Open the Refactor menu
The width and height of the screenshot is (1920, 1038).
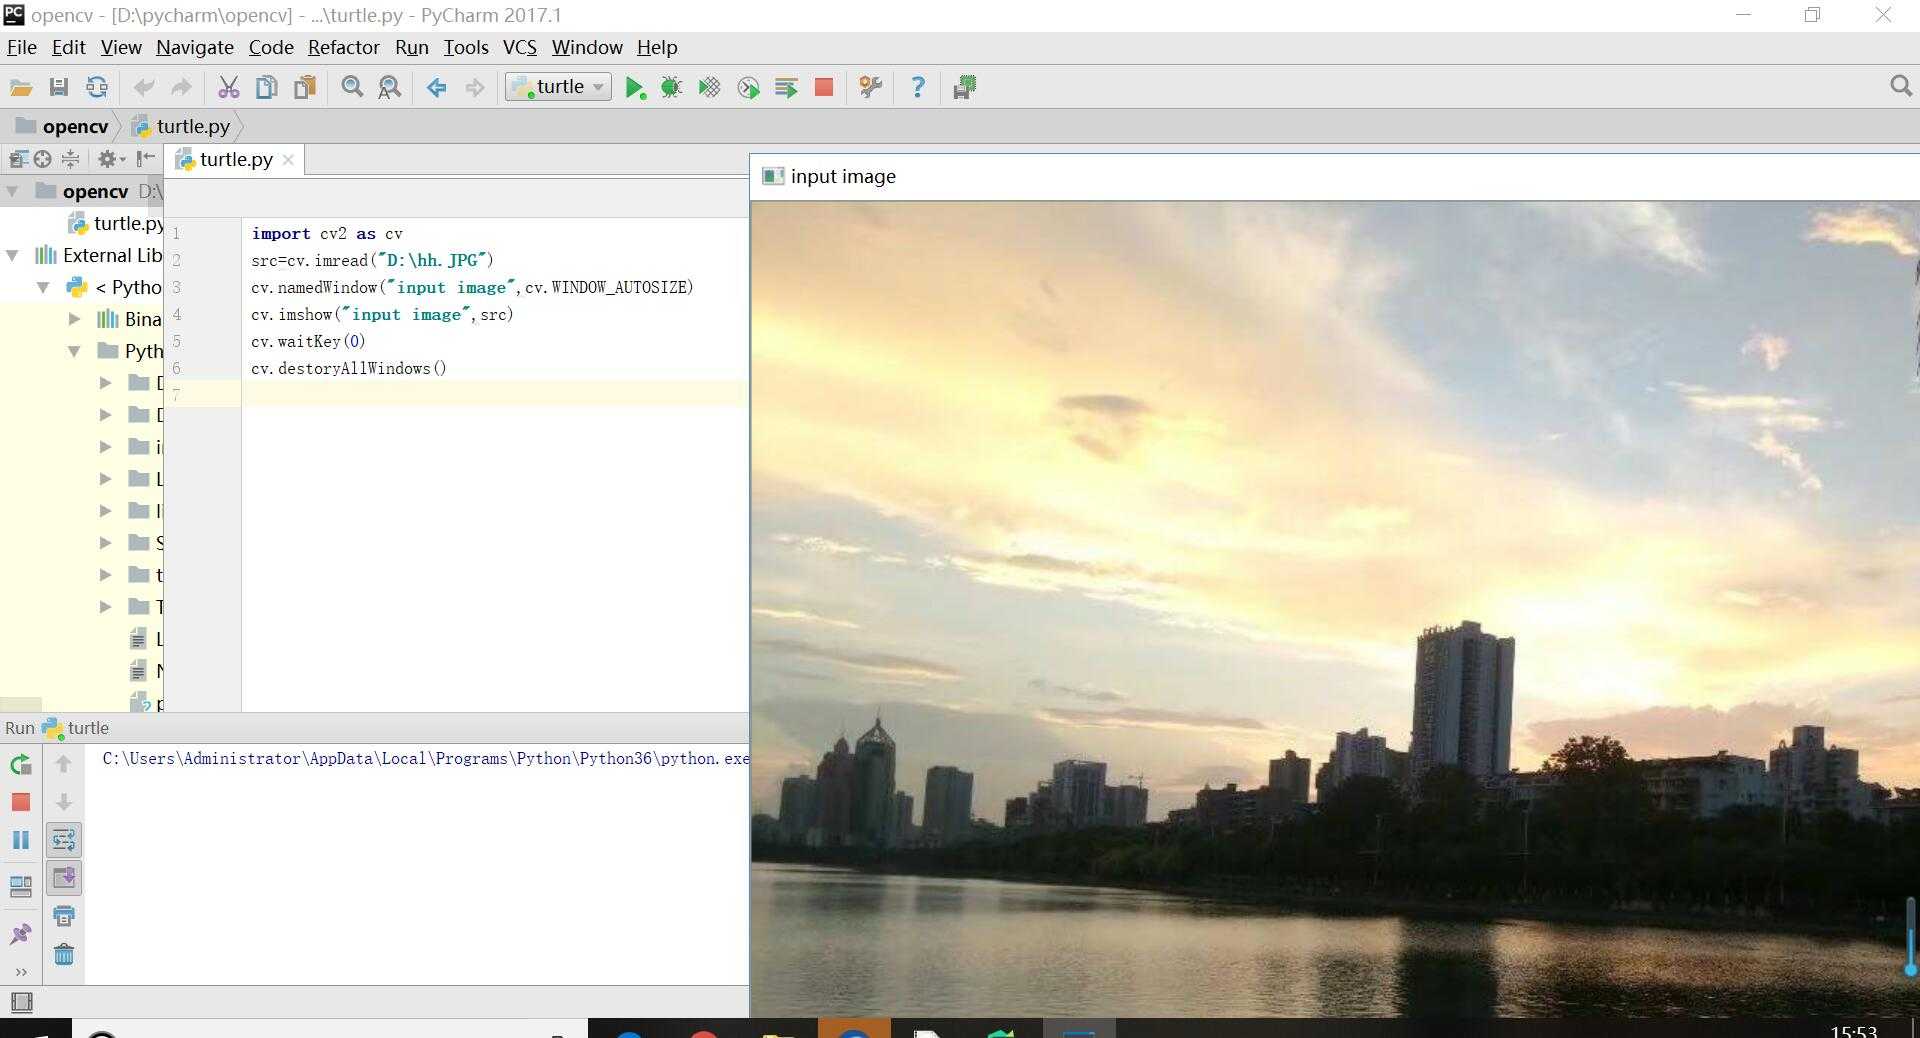click(343, 47)
